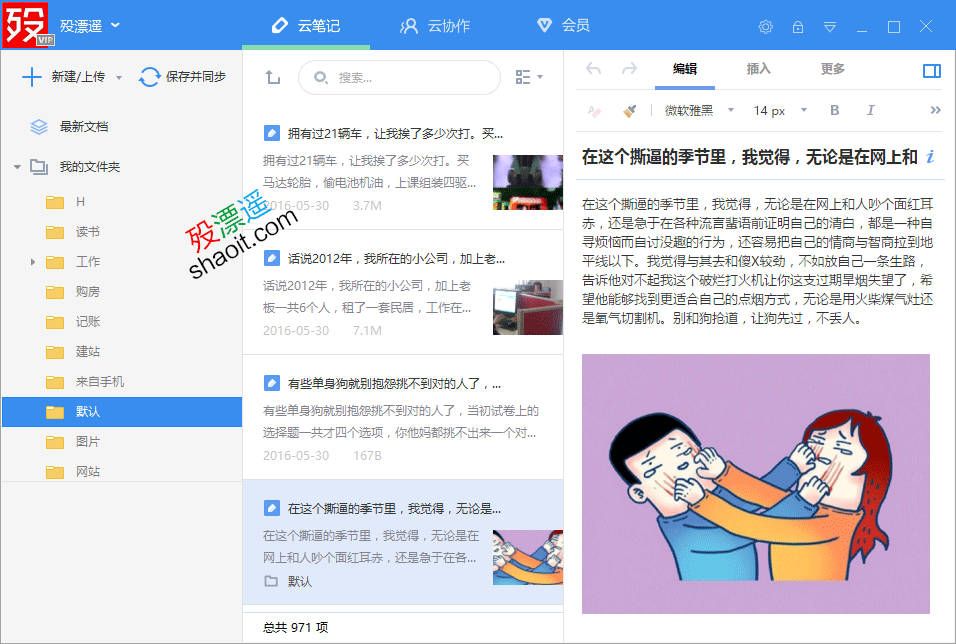The image size is (956, 644).
Task: Open folder H
Action: [x=80, y=202]
